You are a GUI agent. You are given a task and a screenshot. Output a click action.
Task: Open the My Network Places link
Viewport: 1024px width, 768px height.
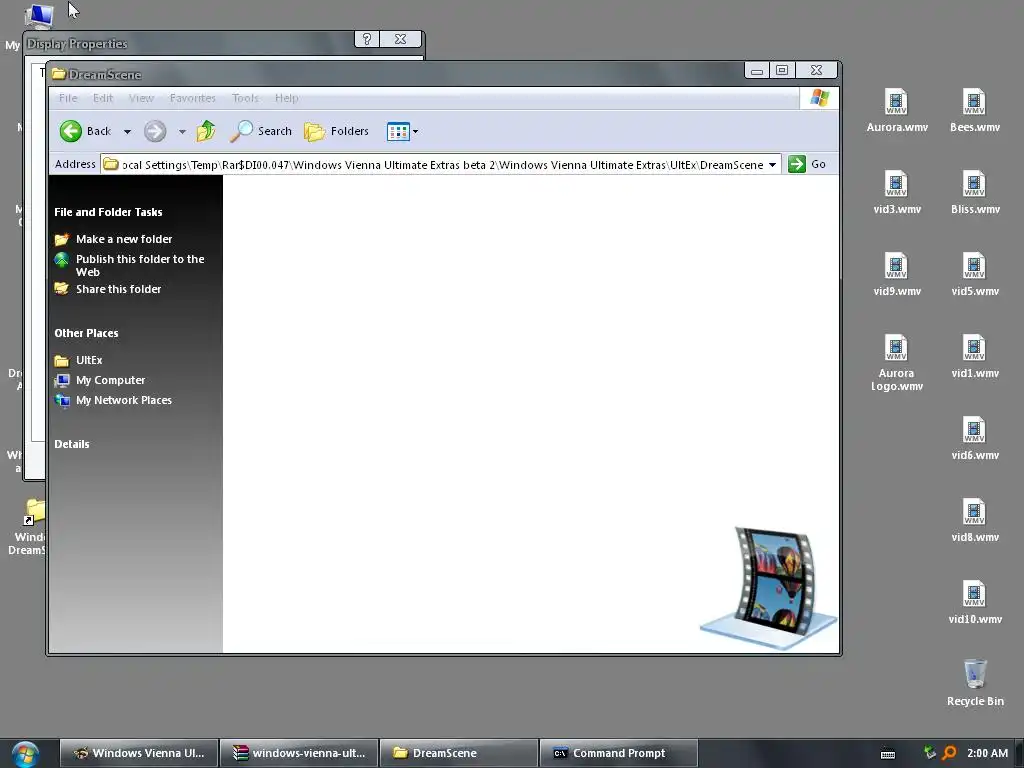(x=123, y=400)
